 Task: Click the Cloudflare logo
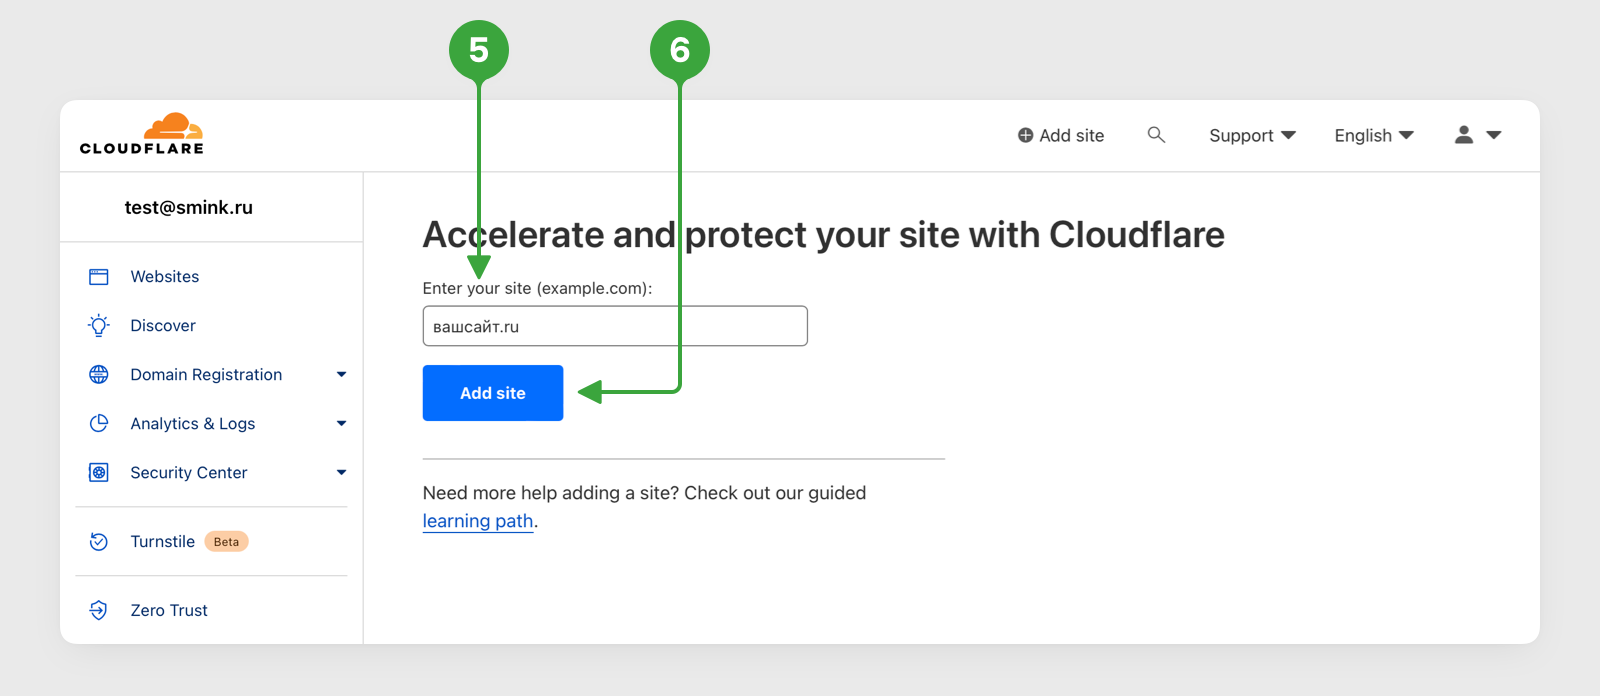click(142, 134)
